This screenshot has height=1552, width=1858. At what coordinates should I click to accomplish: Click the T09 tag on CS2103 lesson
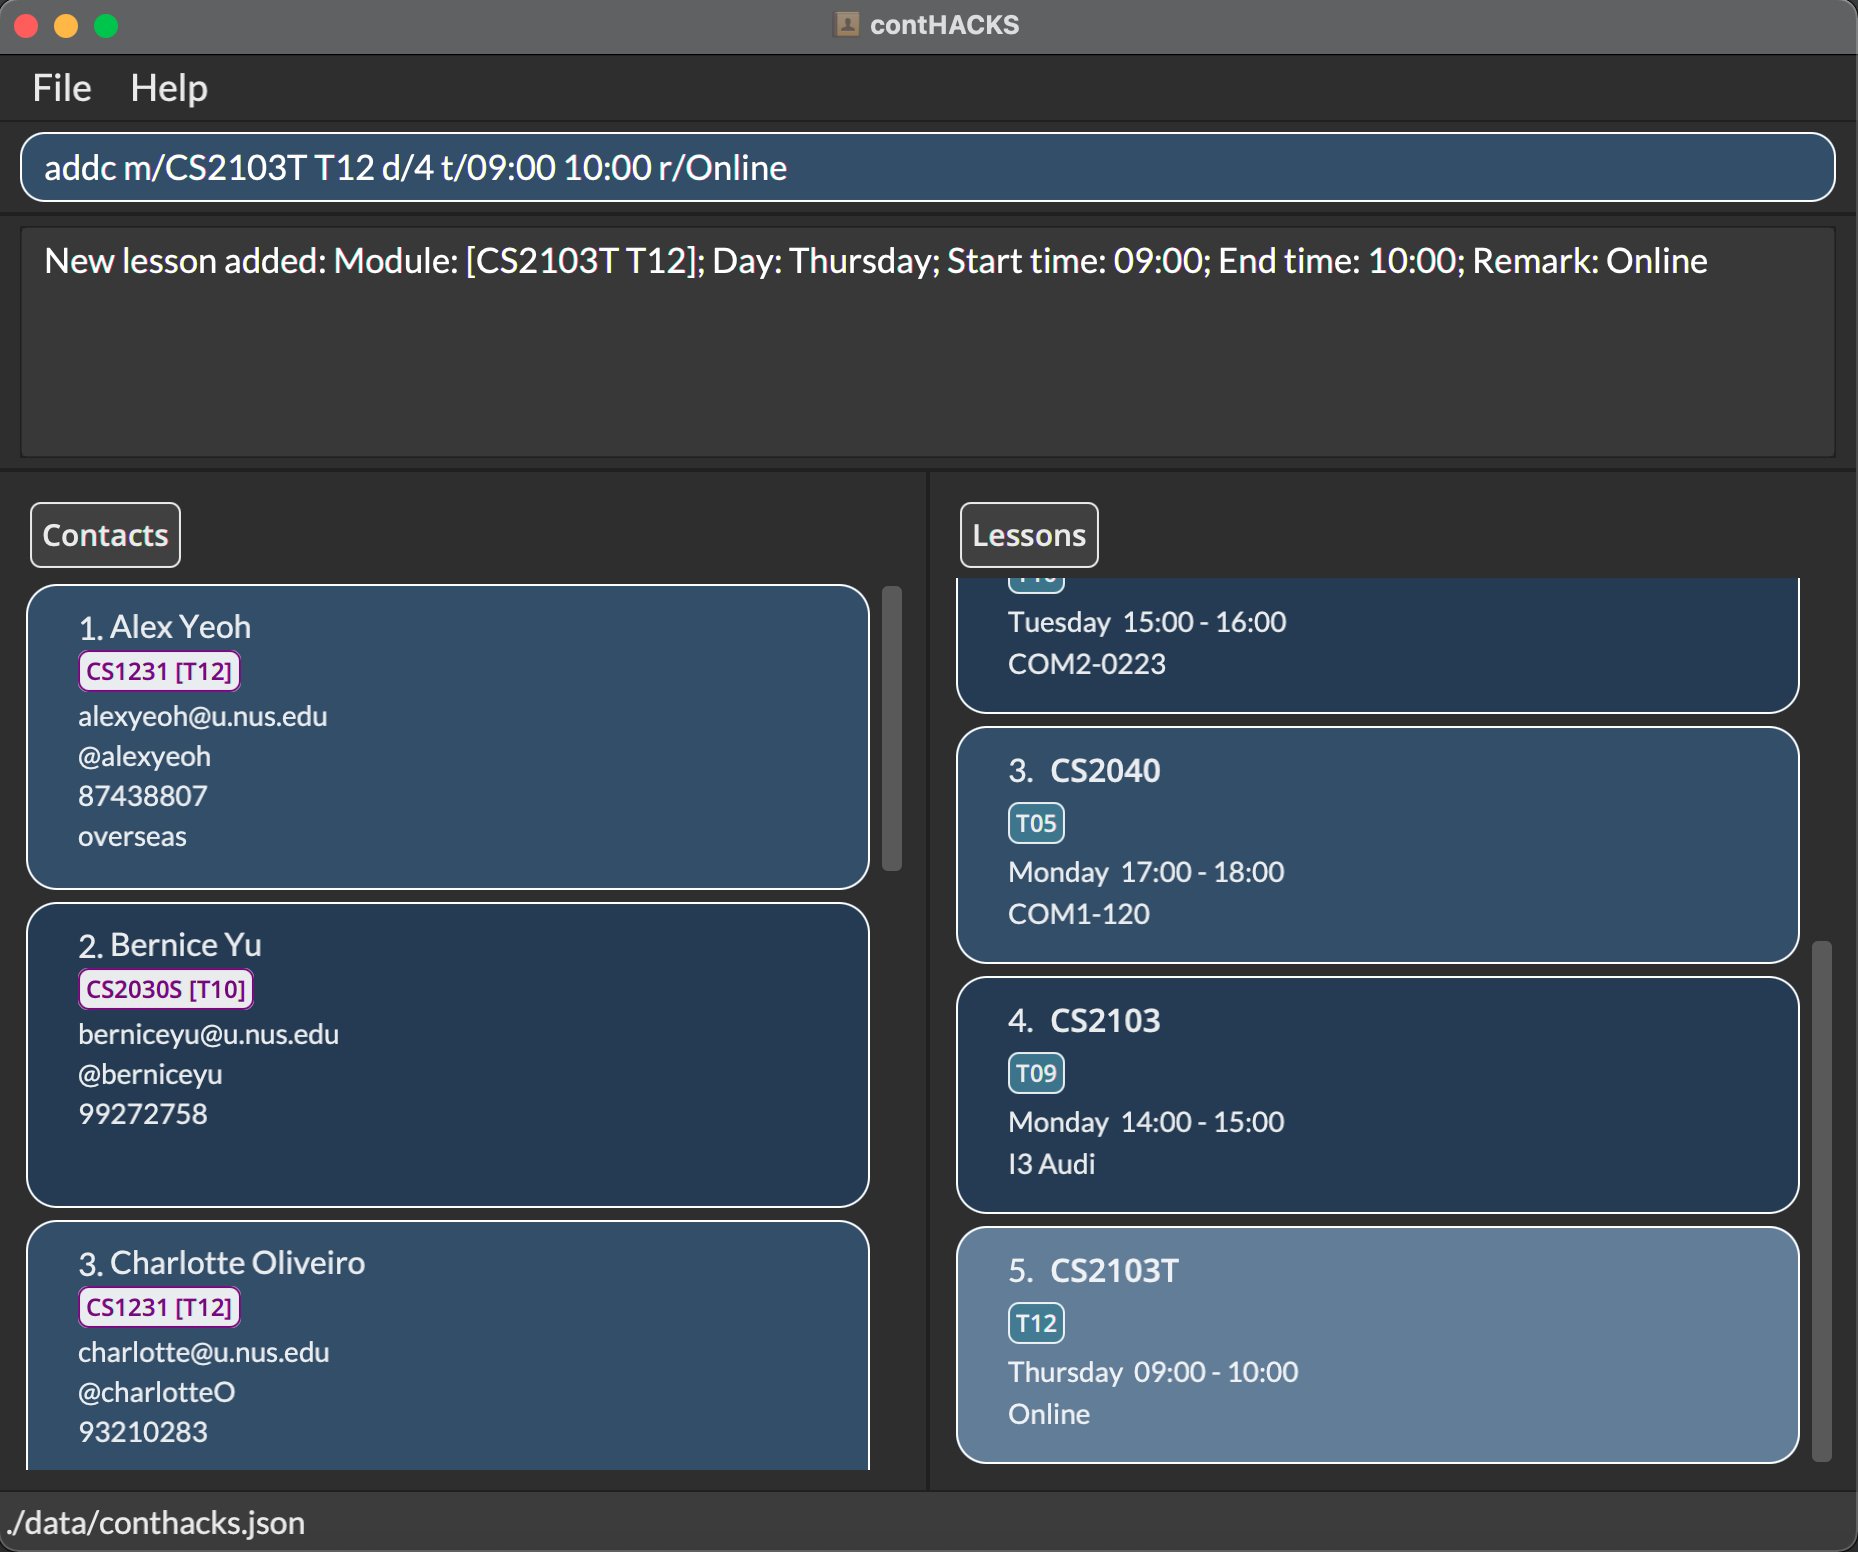pyautogui.click(x=1035, y=1073)
